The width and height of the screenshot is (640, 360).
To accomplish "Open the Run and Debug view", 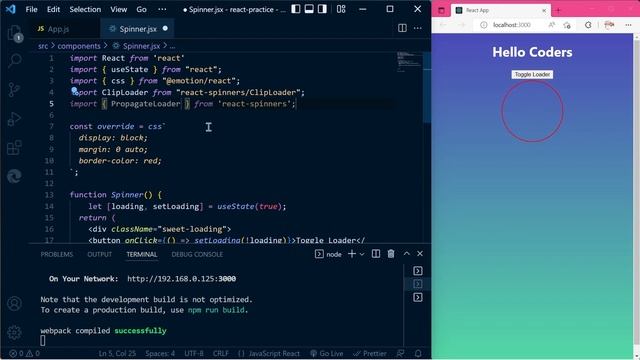I will coord(15,119).
